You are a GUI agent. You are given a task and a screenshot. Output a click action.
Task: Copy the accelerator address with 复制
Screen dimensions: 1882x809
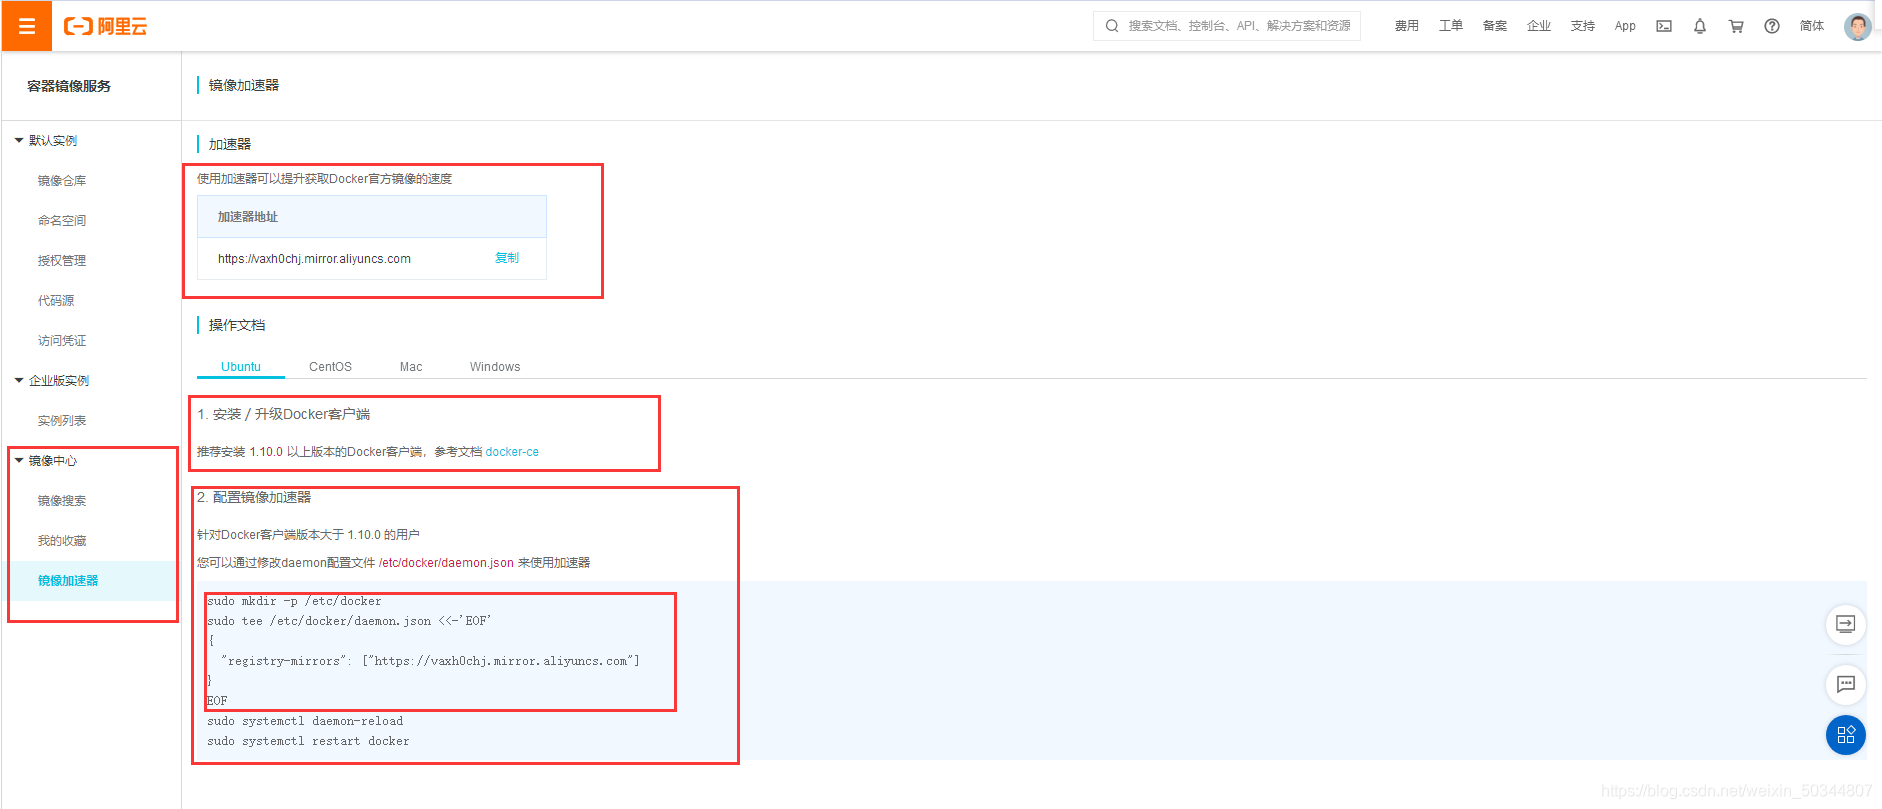click(507, 258)
